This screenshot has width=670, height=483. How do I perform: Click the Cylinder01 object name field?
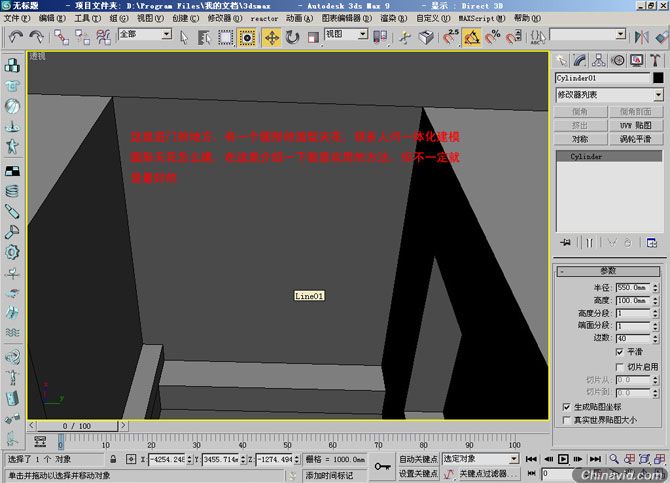(x=602, y=78)
